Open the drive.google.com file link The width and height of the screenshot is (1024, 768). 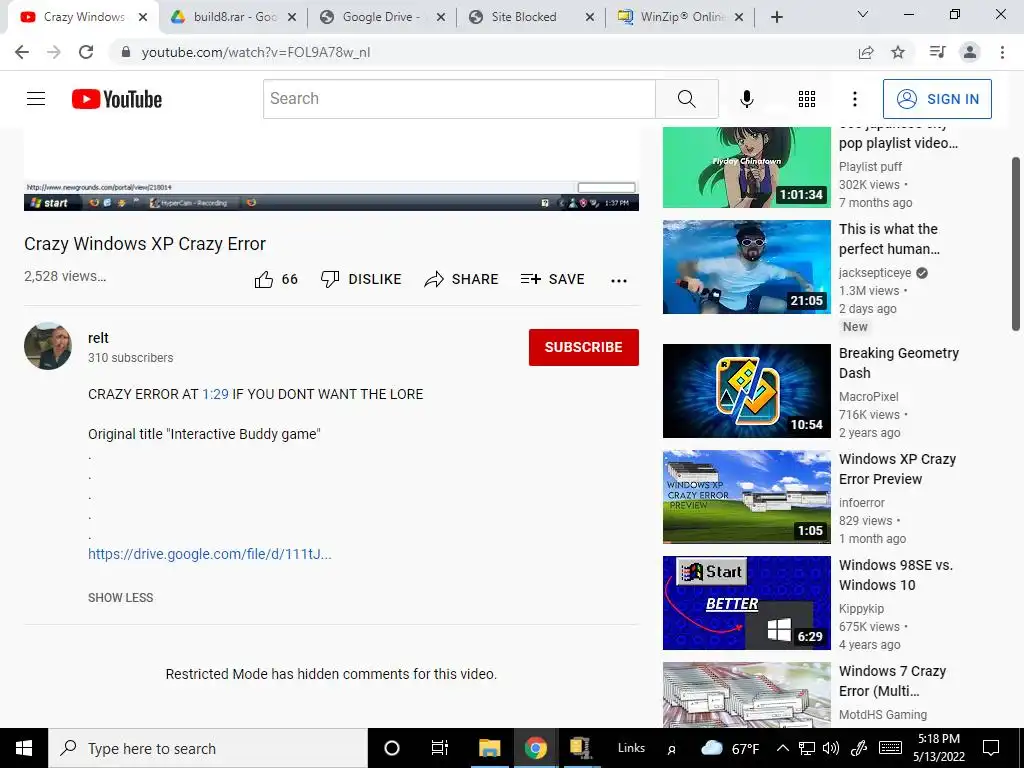point(210,554)
